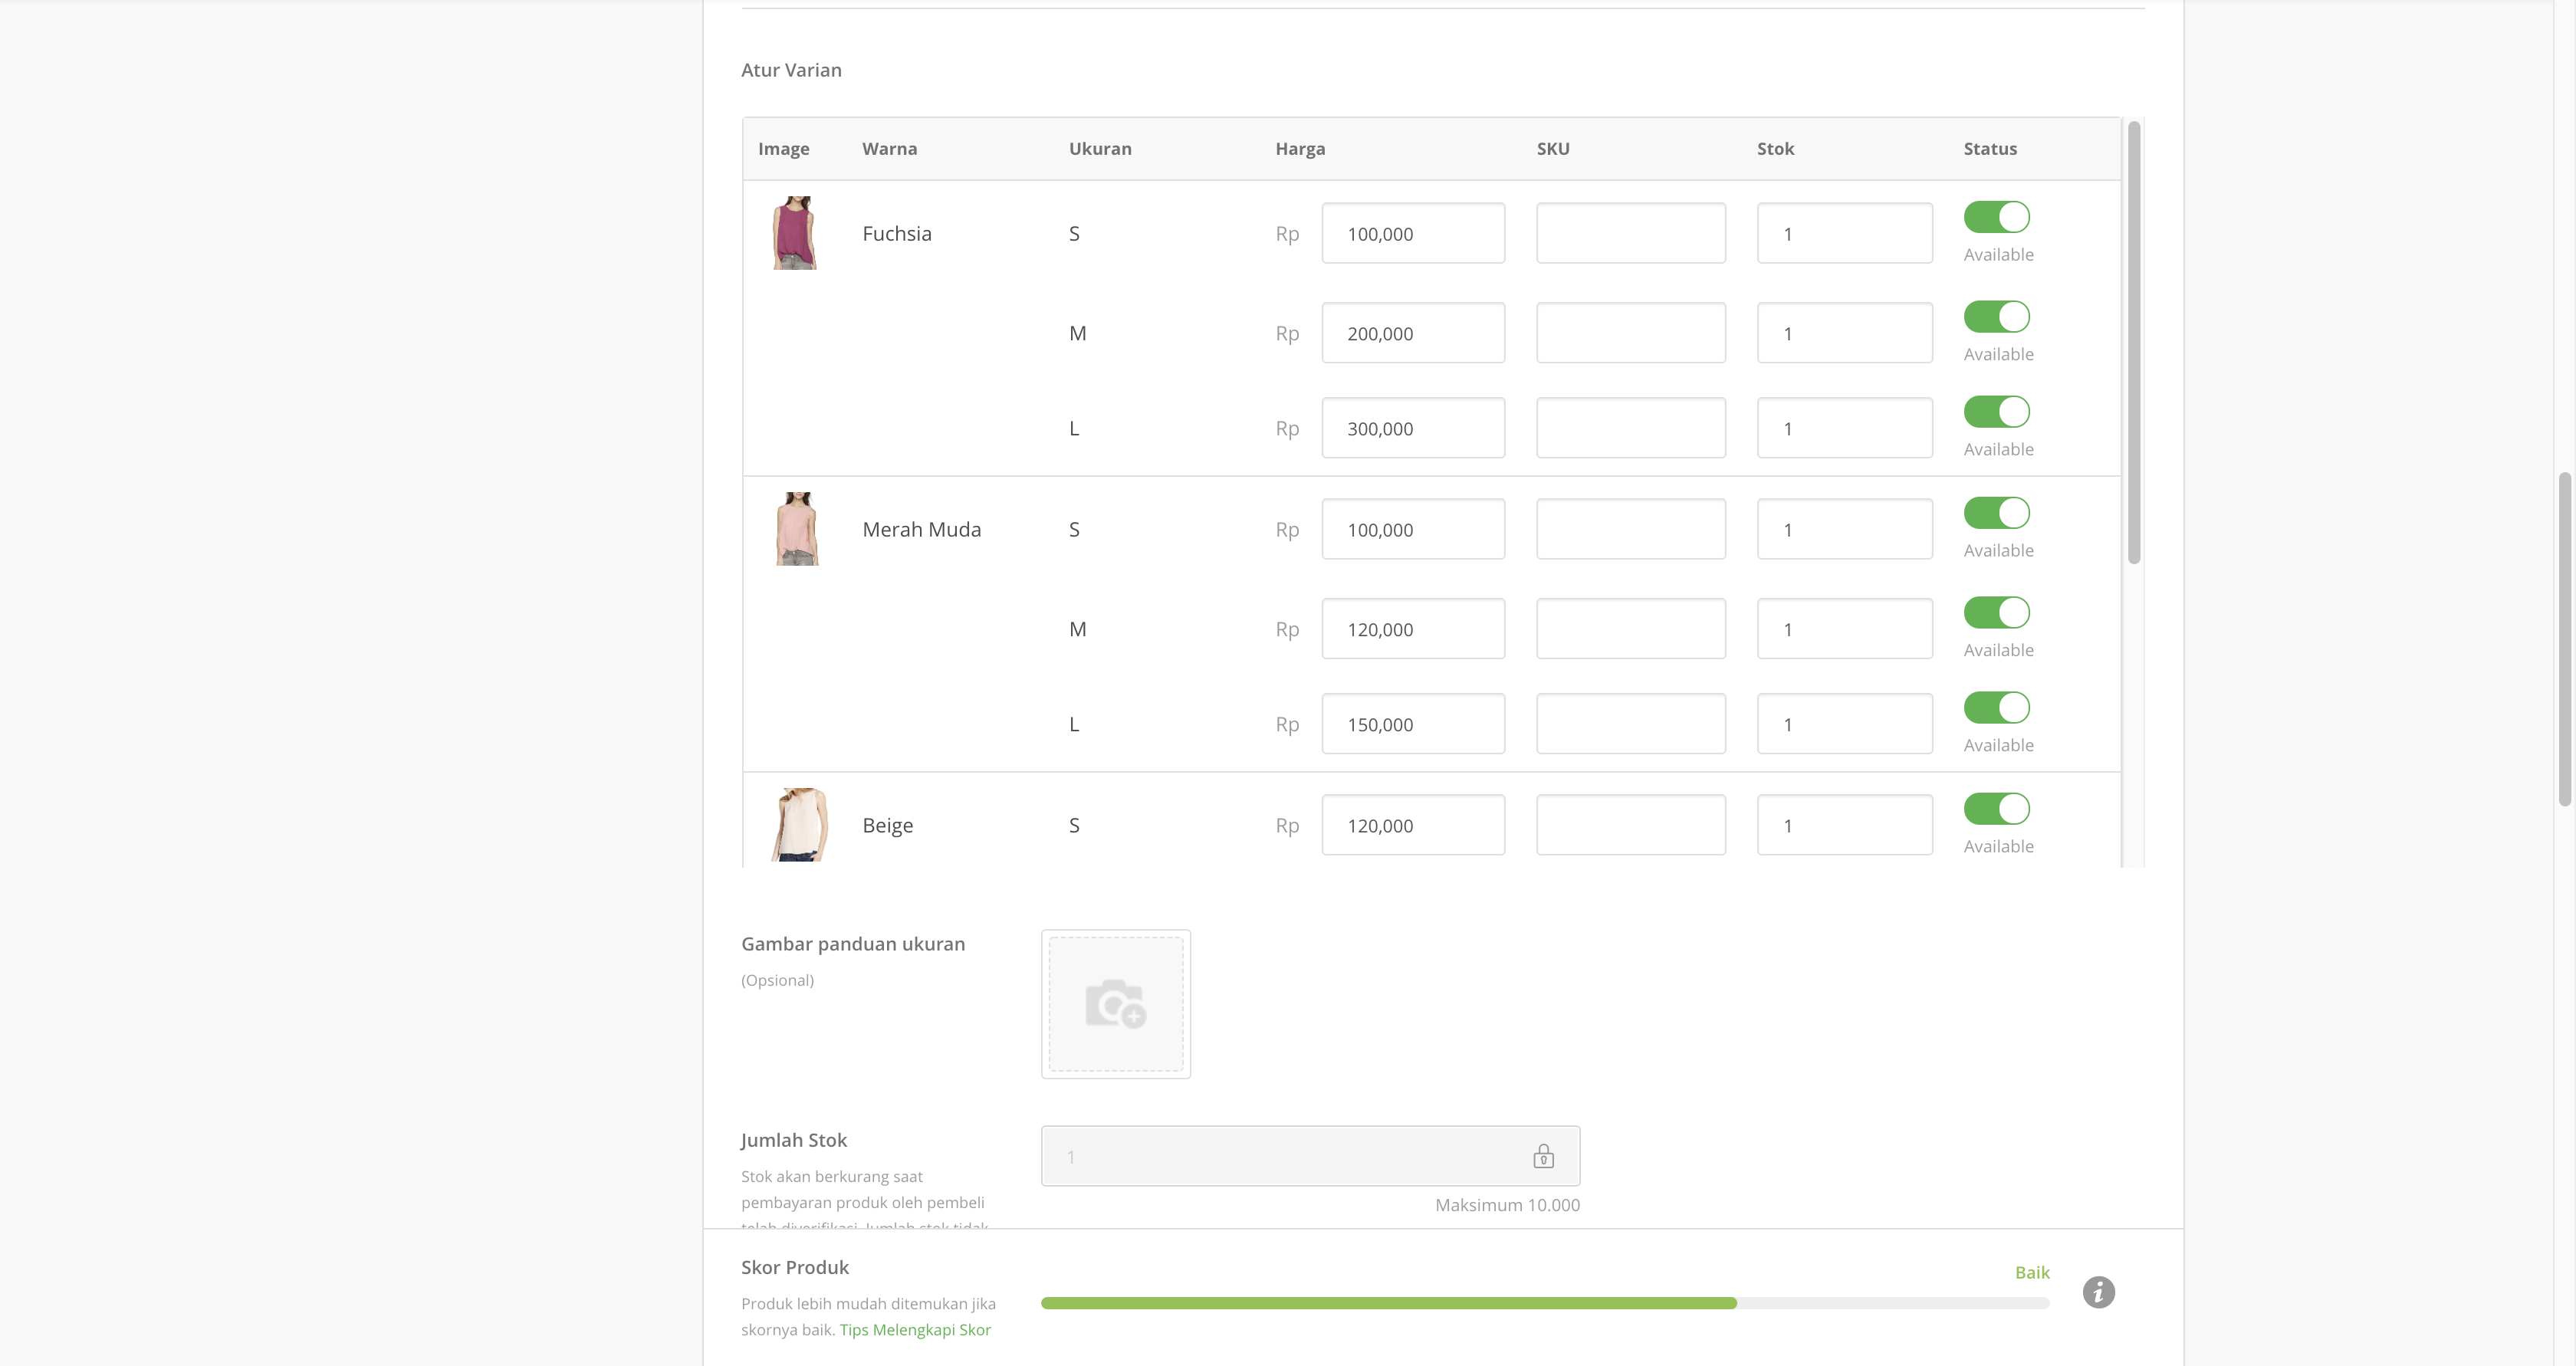Edit the stock field for Merah Muda M
Screen dimensions: 2576x1366
tap(1845, 629)
